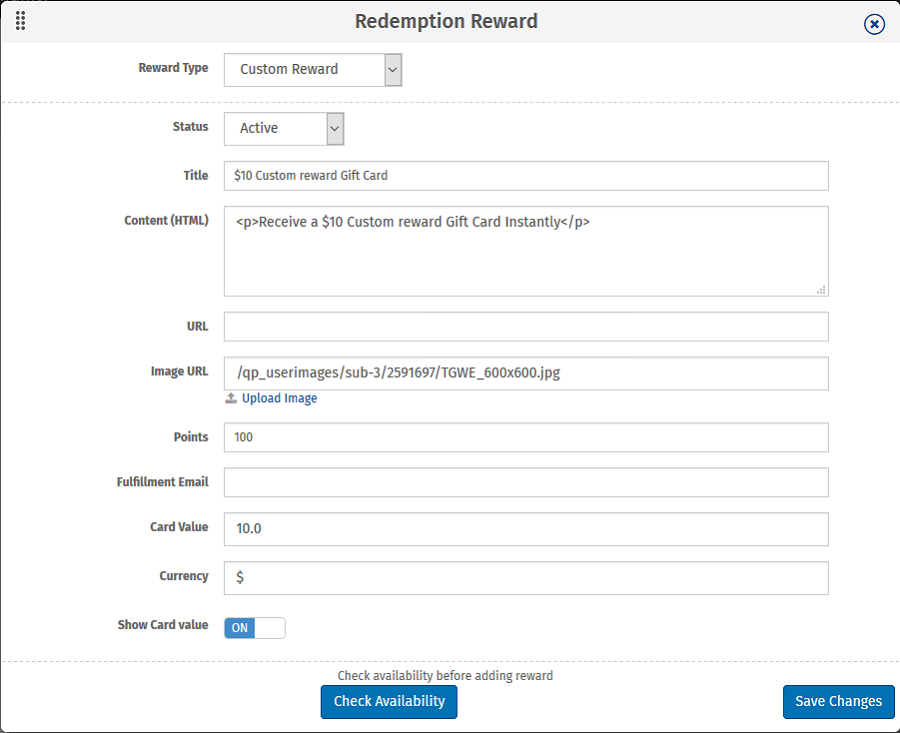Click the Upload Image link
The width and height of the screenshot is (900, 733).
[279, 398]
